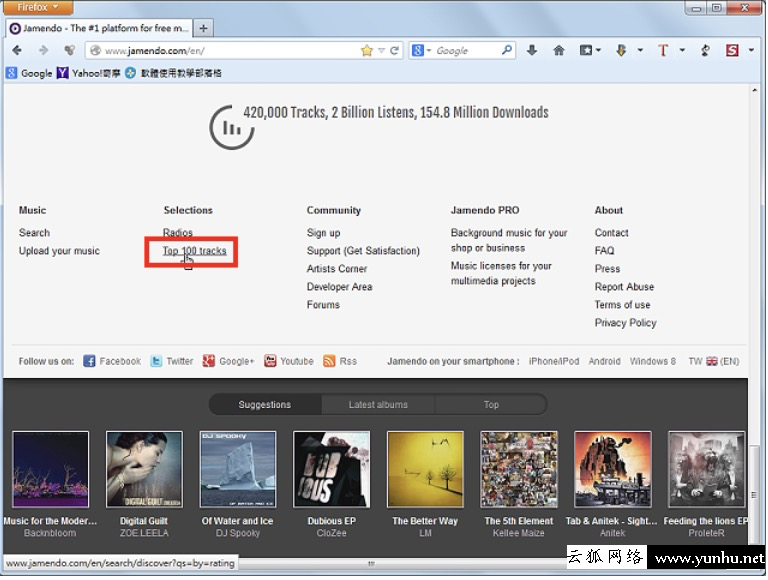Open the FAQ link
Viewport: 768px width, 580px height.
[604, 251]
